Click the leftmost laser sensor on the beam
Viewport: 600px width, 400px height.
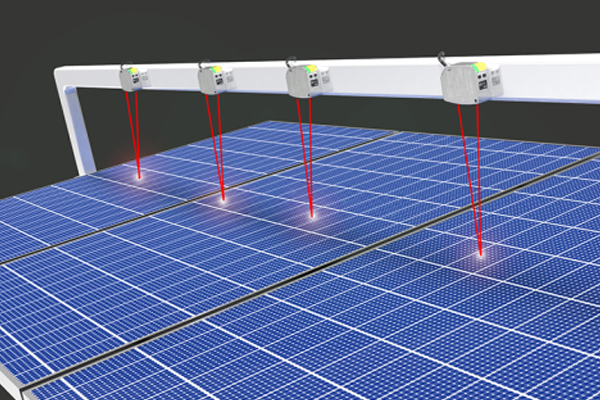132,78
